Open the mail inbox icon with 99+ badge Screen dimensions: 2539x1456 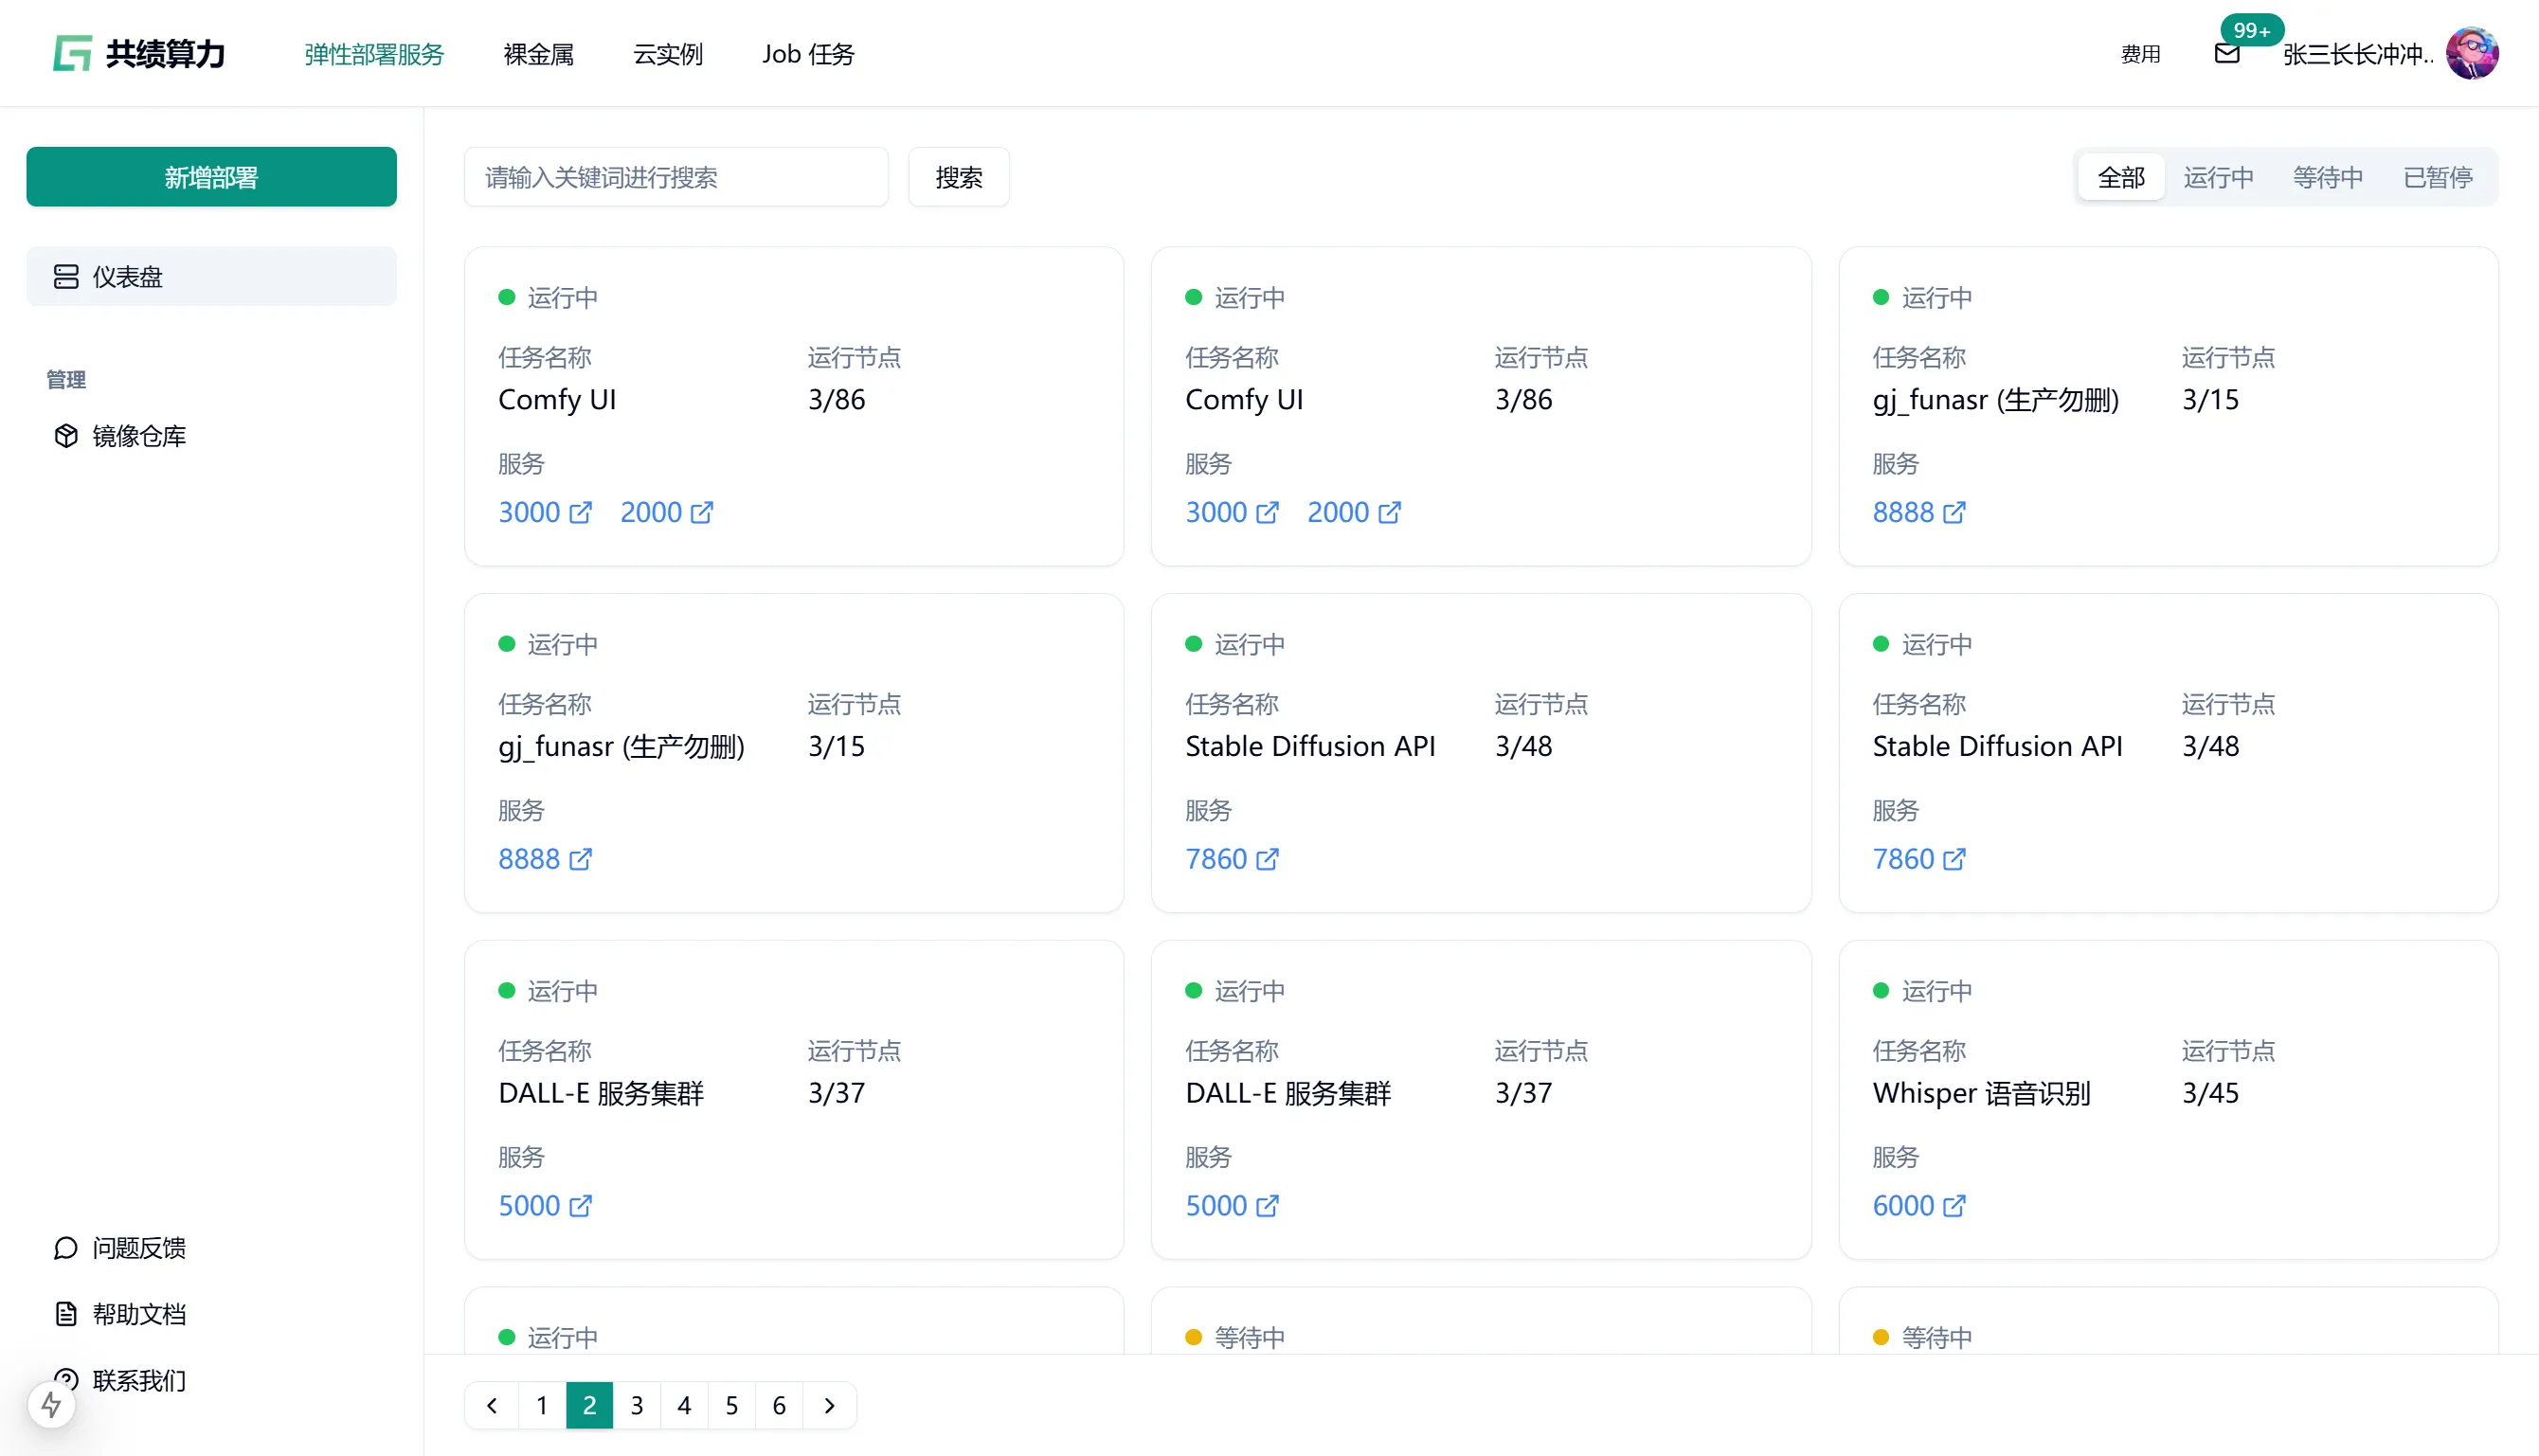coord(2226,54)
